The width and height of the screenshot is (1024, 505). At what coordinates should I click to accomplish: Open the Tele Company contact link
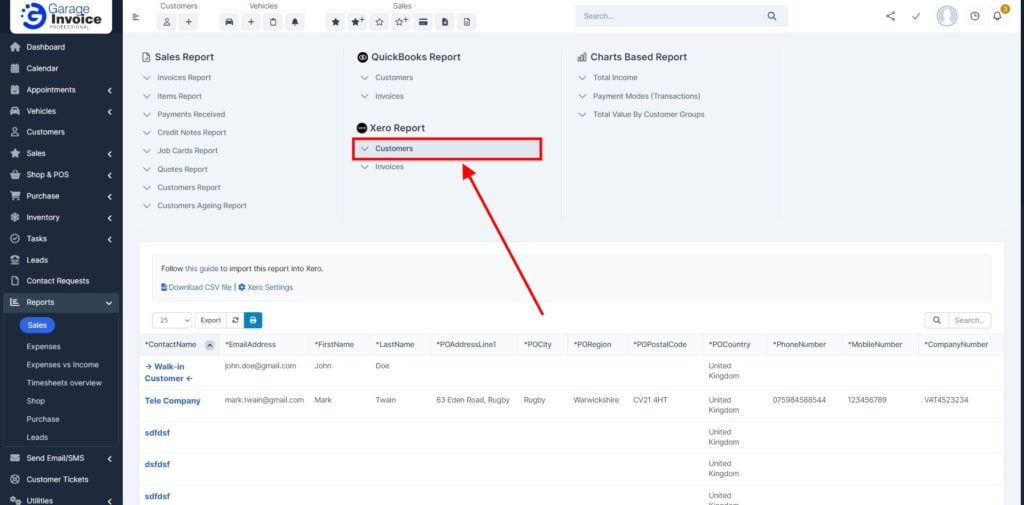coord(172,401)
